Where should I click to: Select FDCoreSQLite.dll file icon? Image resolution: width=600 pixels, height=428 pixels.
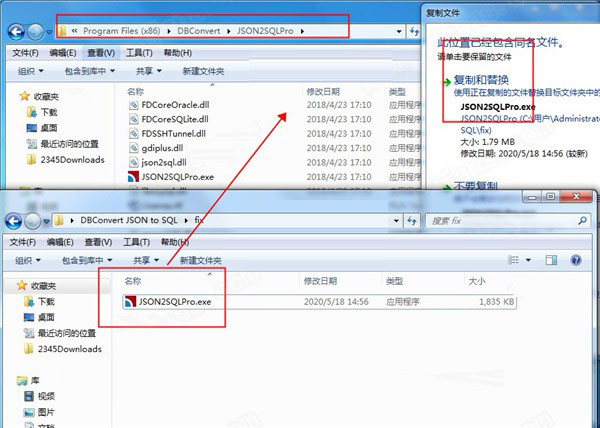point(134,119)
